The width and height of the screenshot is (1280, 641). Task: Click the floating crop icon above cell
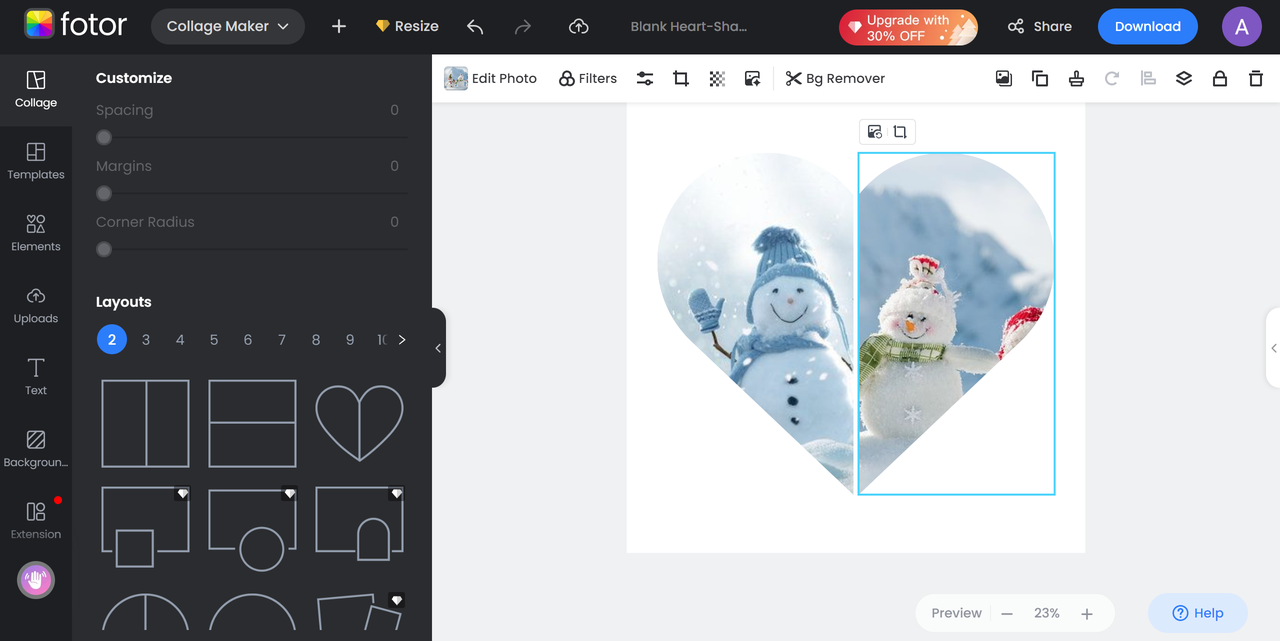pos(900,132)
